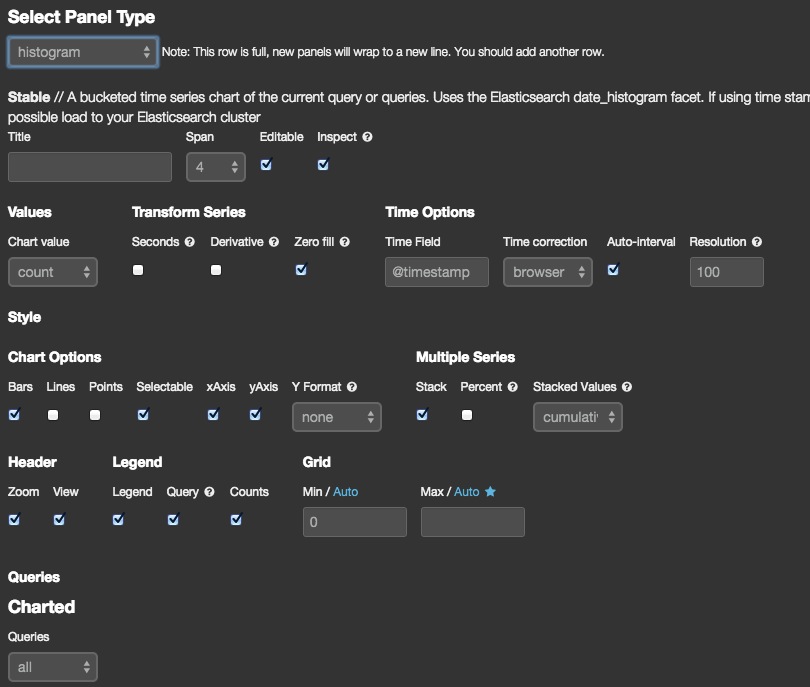Open the Chart value count dropdown
This screenshot has height=687, width=810.
pyautogui.click(x=52, y=272)
